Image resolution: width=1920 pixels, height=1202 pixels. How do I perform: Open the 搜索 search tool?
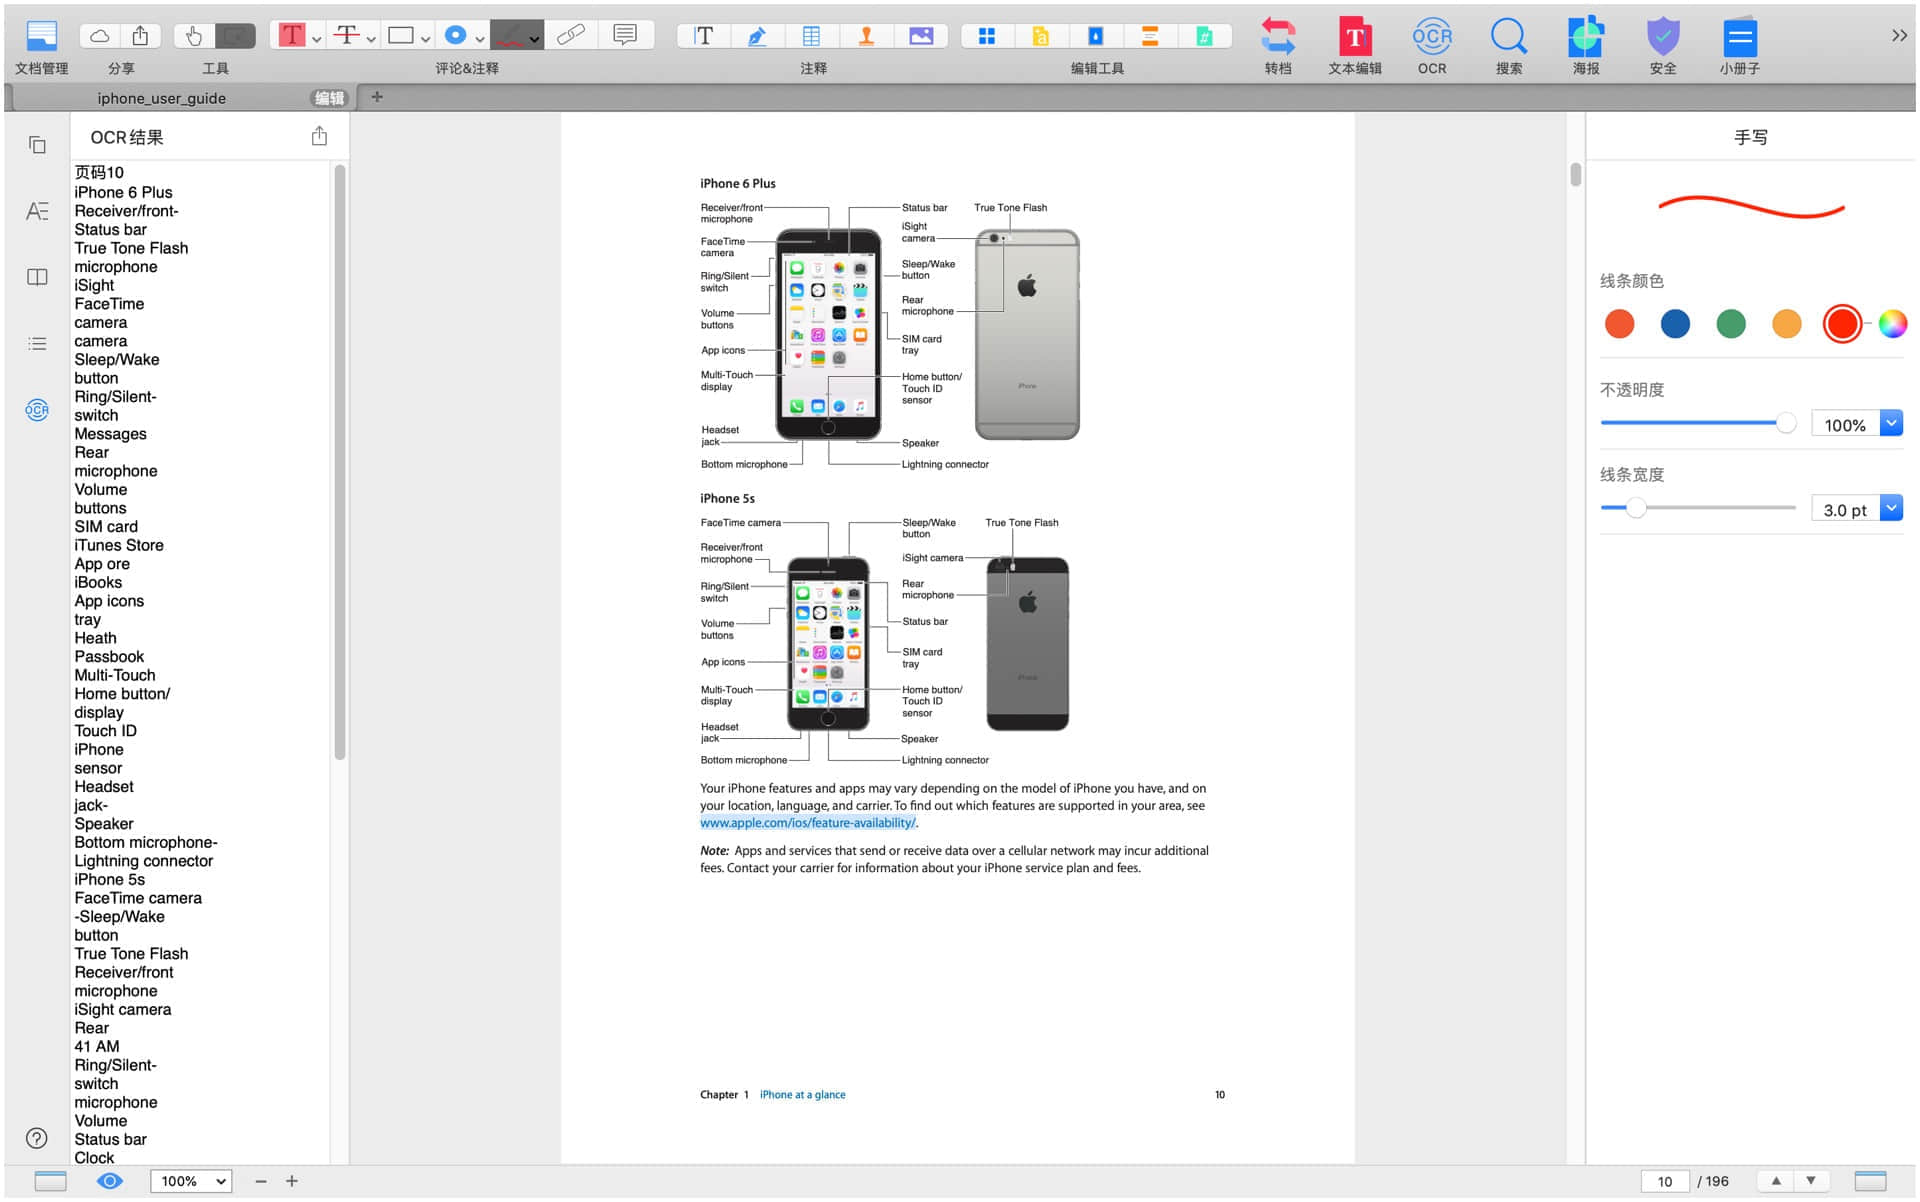tap(1509, 45)
